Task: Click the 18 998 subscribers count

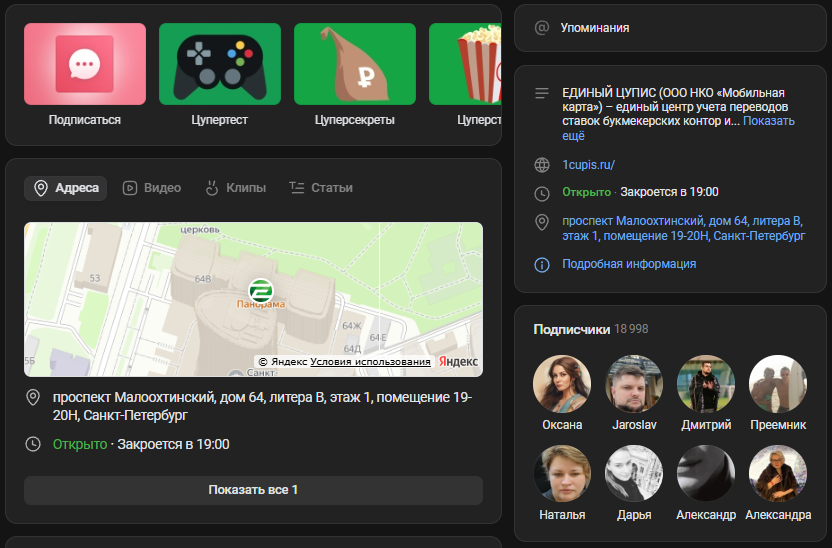Action: tap(631, 329)
